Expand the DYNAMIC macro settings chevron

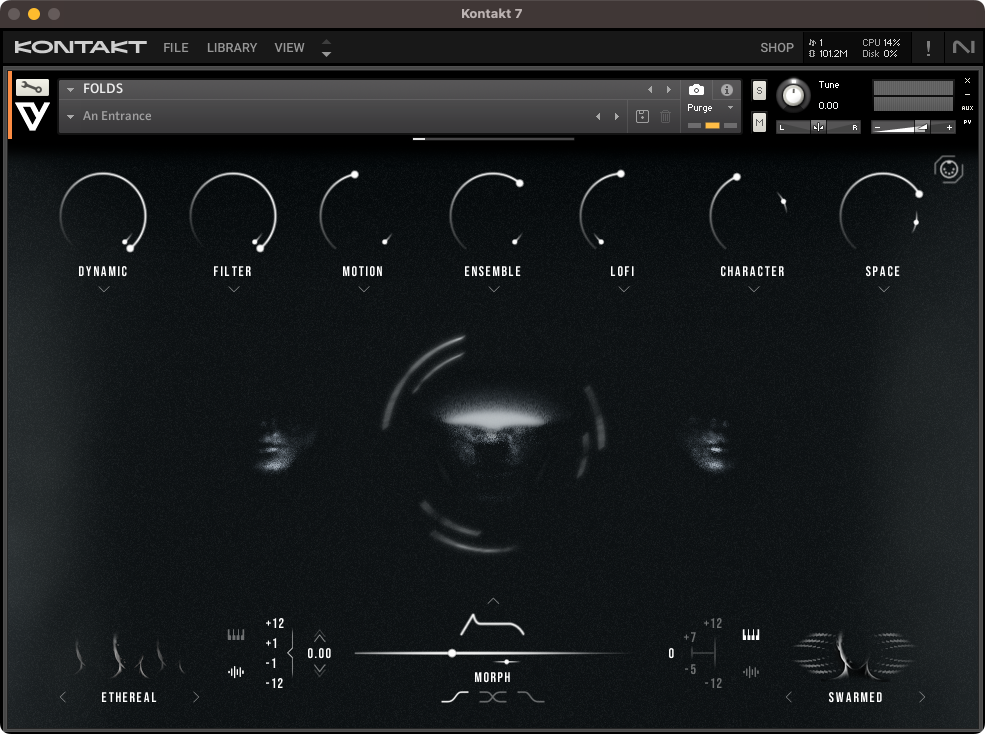(x=104, y=290)
